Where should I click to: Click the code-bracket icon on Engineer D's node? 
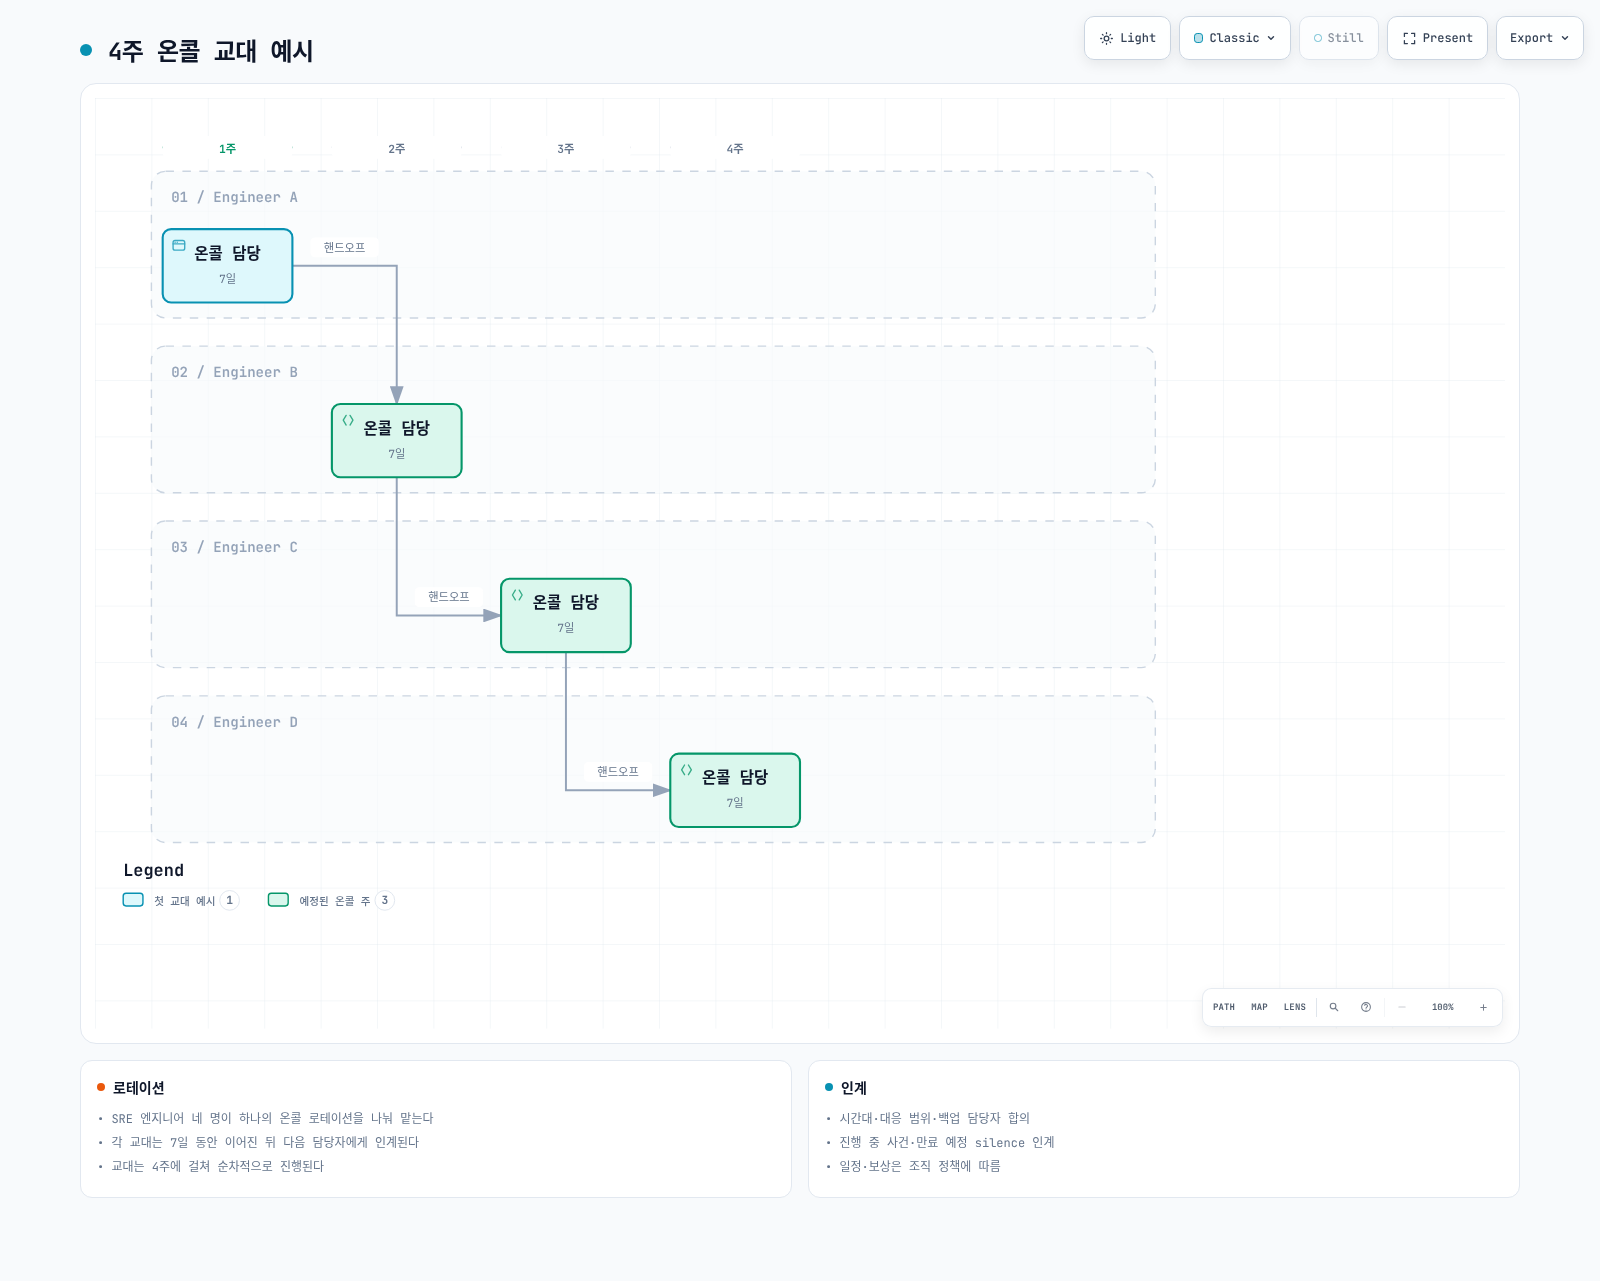686,769
